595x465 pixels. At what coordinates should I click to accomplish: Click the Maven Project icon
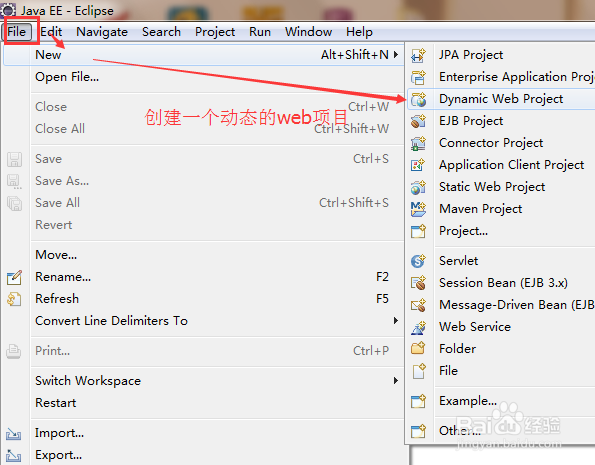coord(418,209)
